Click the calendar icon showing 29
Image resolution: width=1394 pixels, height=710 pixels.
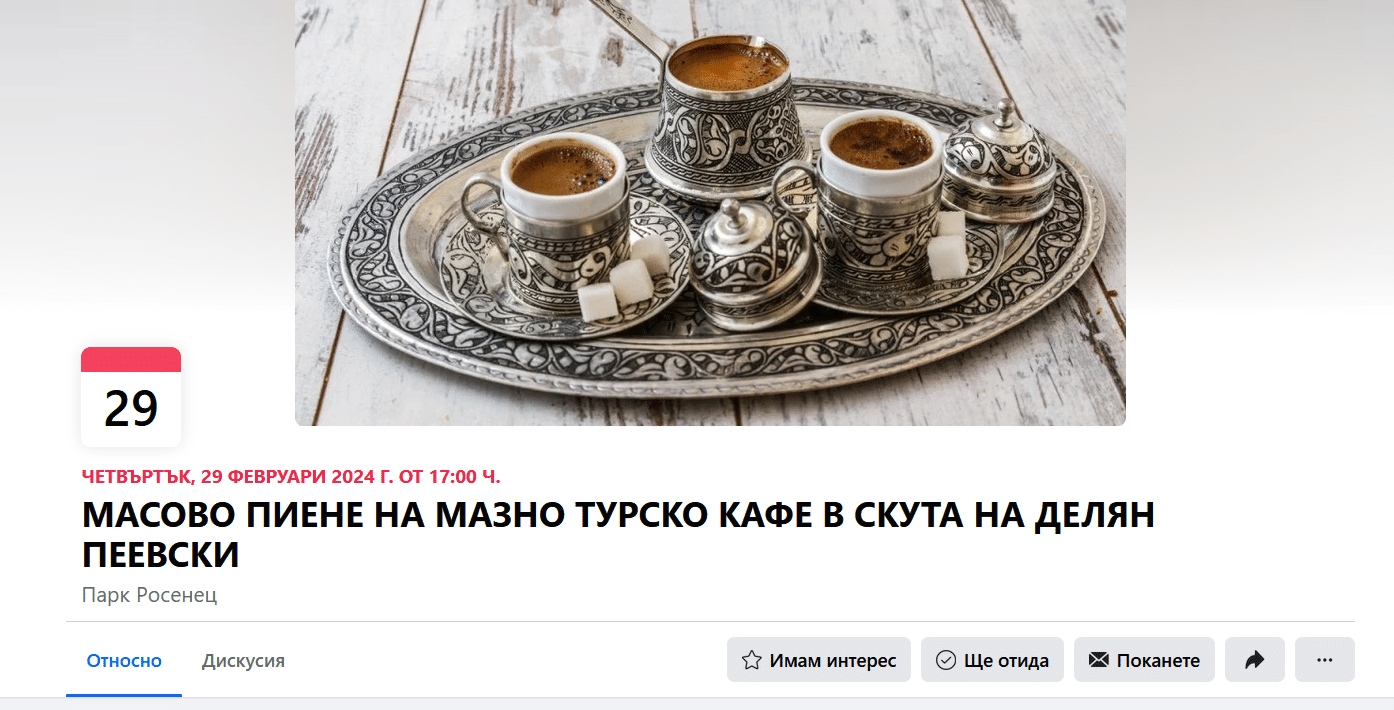pos(131,397)
